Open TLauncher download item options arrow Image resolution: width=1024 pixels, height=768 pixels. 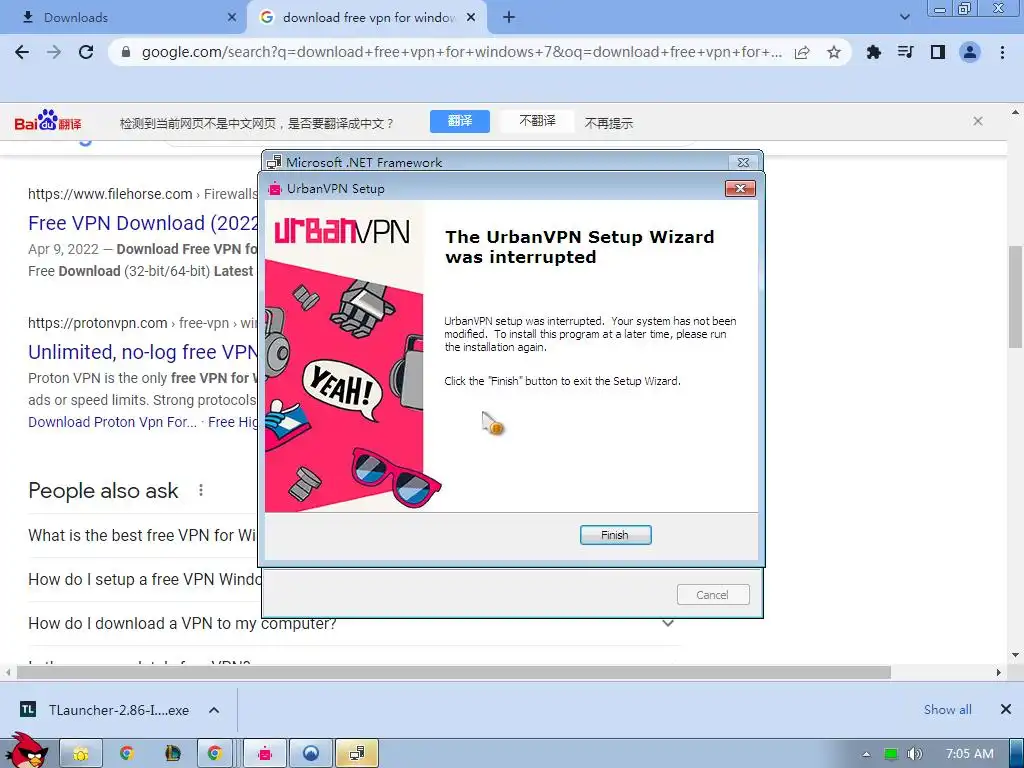214,711
